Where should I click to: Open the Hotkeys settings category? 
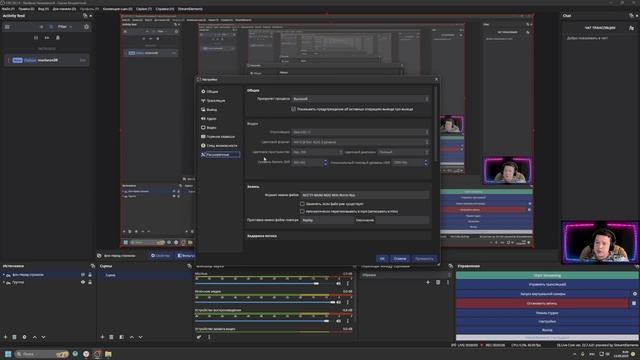(x=220, y=136)
